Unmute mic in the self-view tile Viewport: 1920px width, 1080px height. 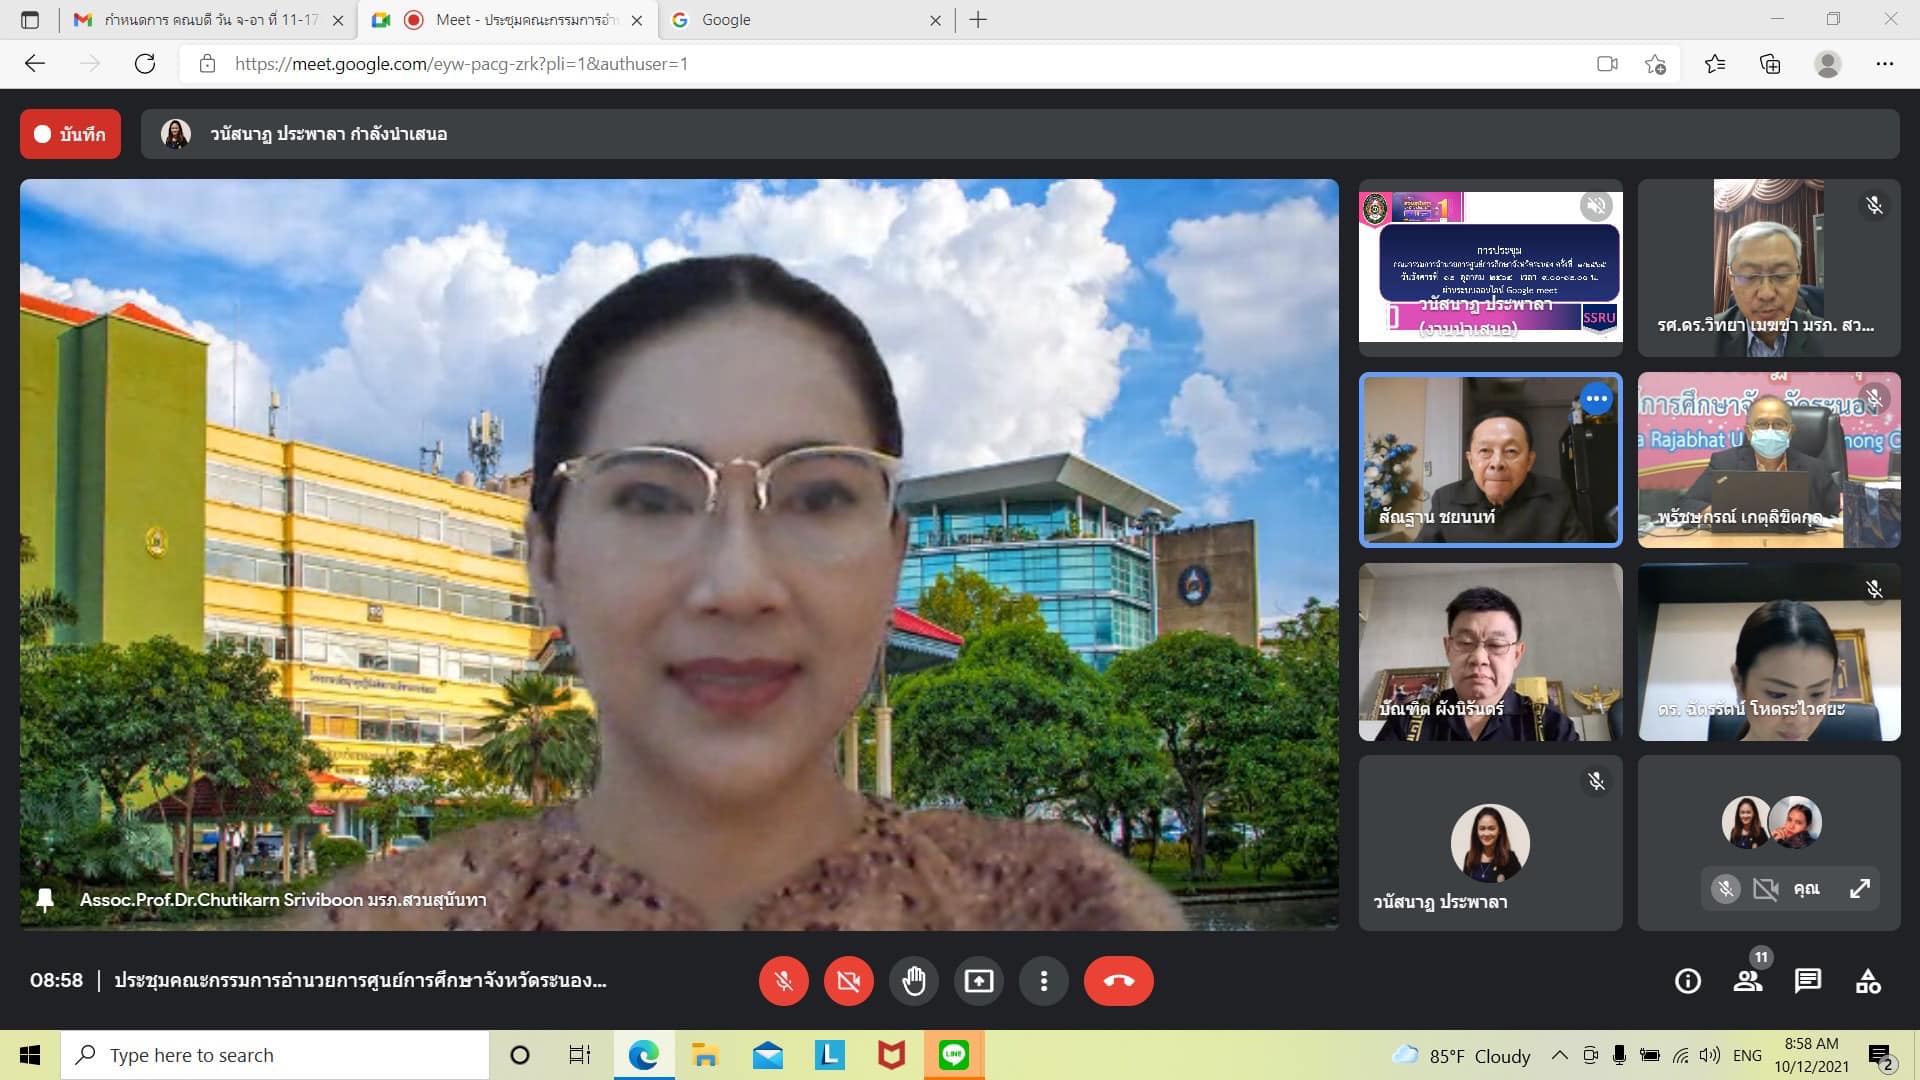[x=1725, y=889]
